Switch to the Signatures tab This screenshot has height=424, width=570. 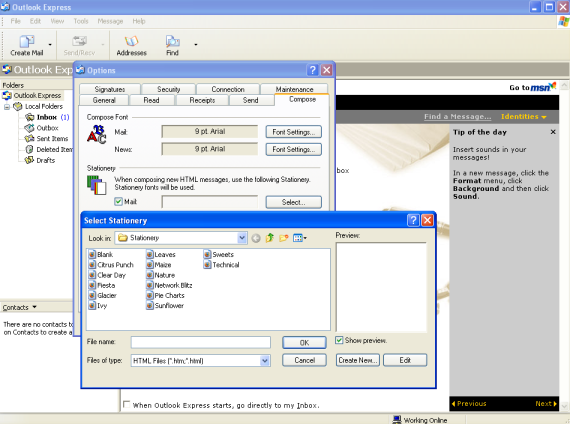(x=110, y=89)
